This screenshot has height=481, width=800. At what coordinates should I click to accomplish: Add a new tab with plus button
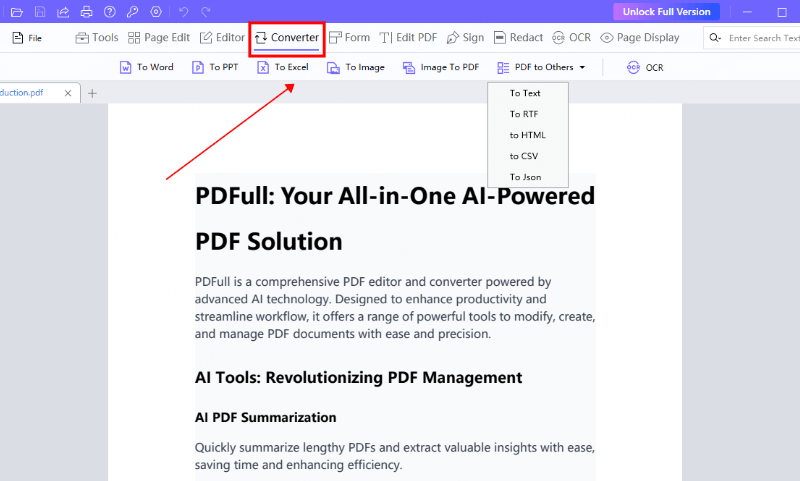click(92, 93)
